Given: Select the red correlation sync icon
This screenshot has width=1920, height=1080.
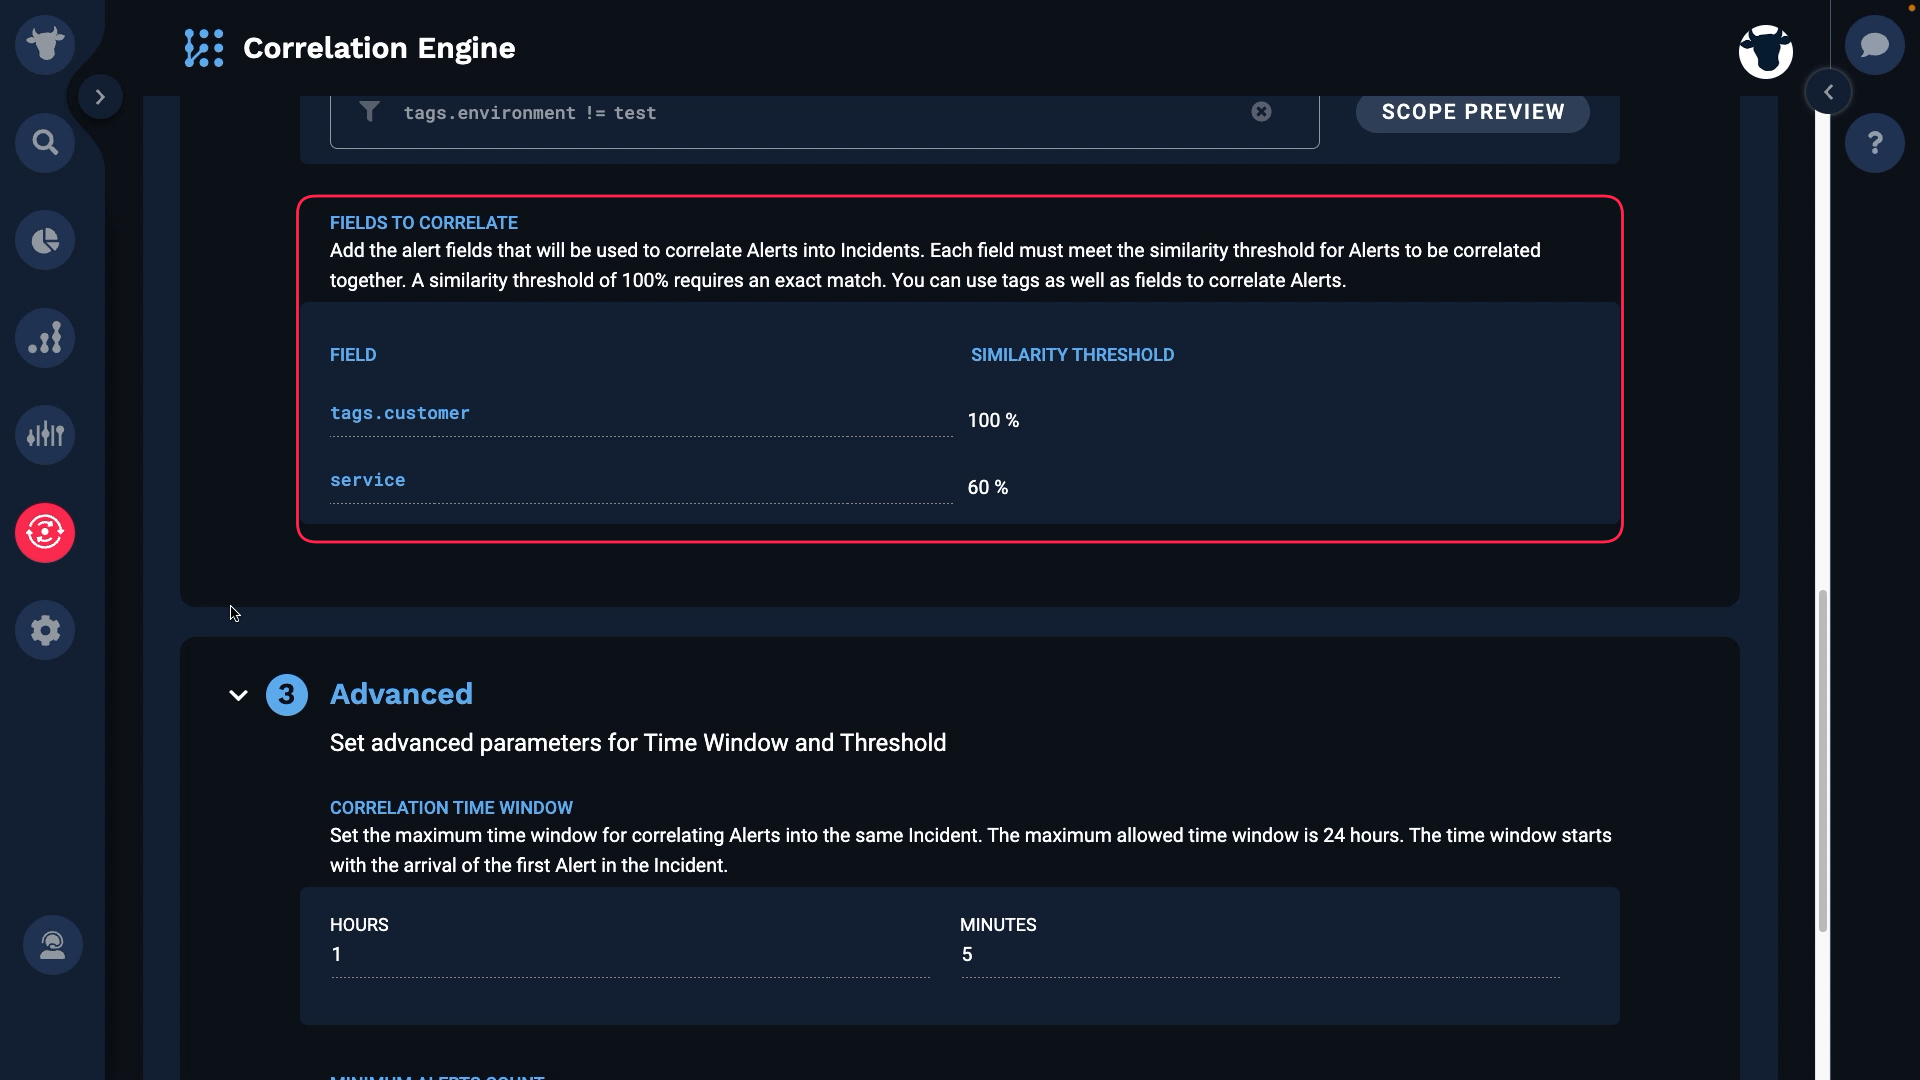Looking at the screenshot, I should (x=45, y=533).
